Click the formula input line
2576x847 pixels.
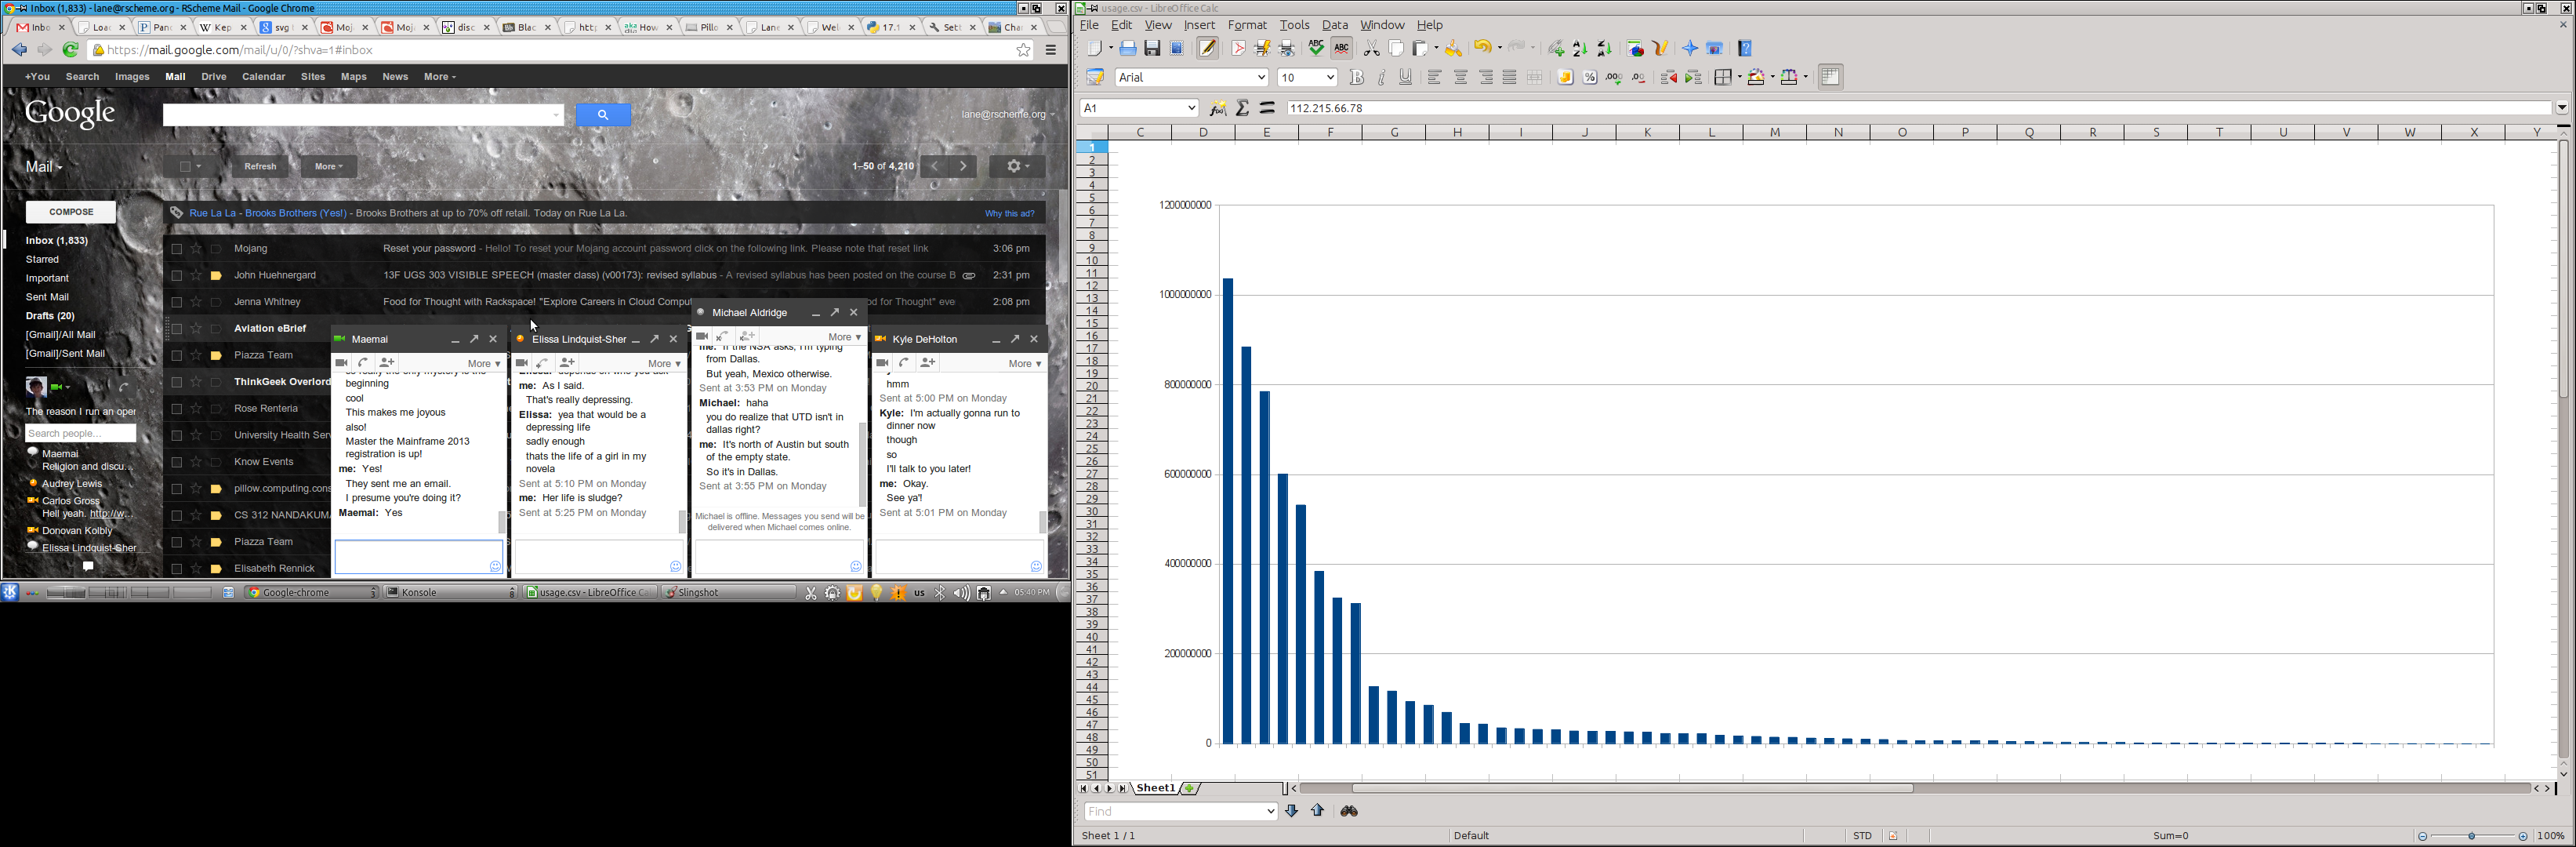(1919, 108)
